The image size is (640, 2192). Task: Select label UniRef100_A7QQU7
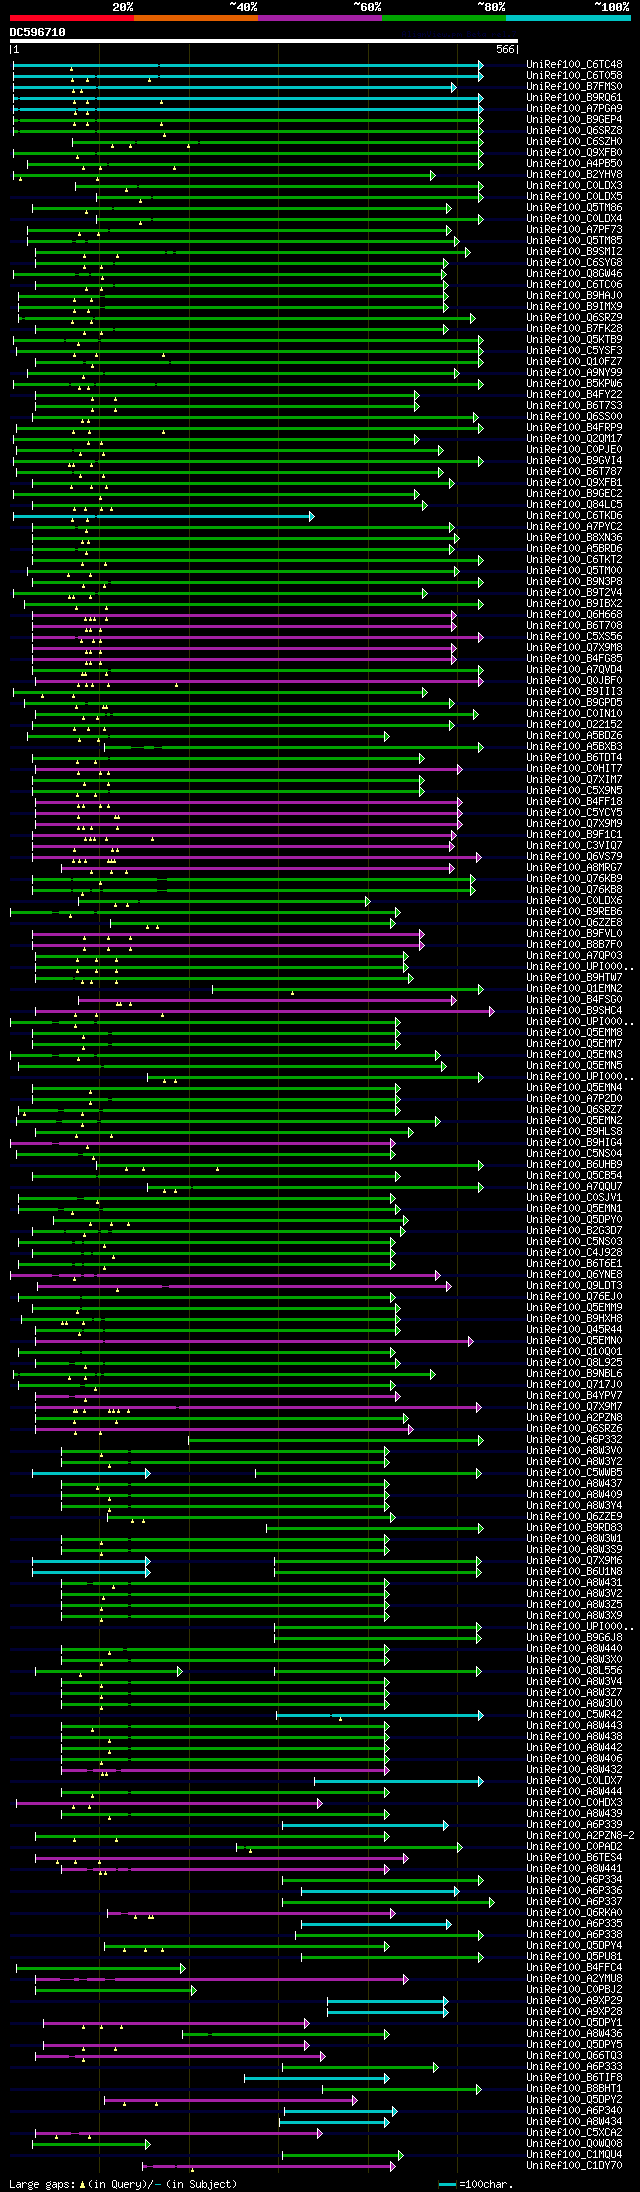574,1187
